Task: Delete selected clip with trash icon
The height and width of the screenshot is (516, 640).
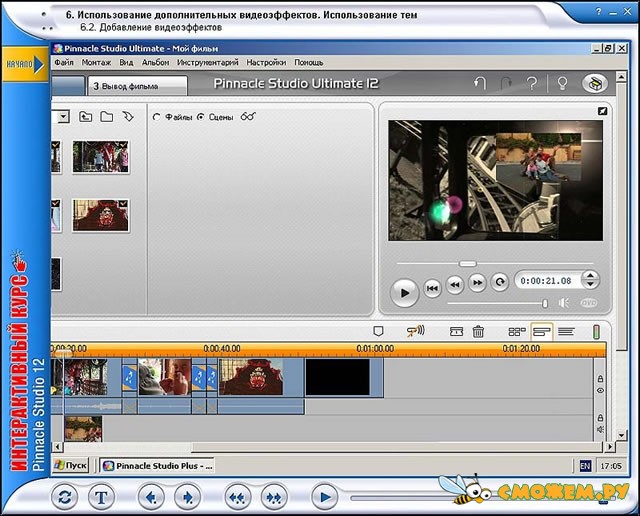Action: 478,331
